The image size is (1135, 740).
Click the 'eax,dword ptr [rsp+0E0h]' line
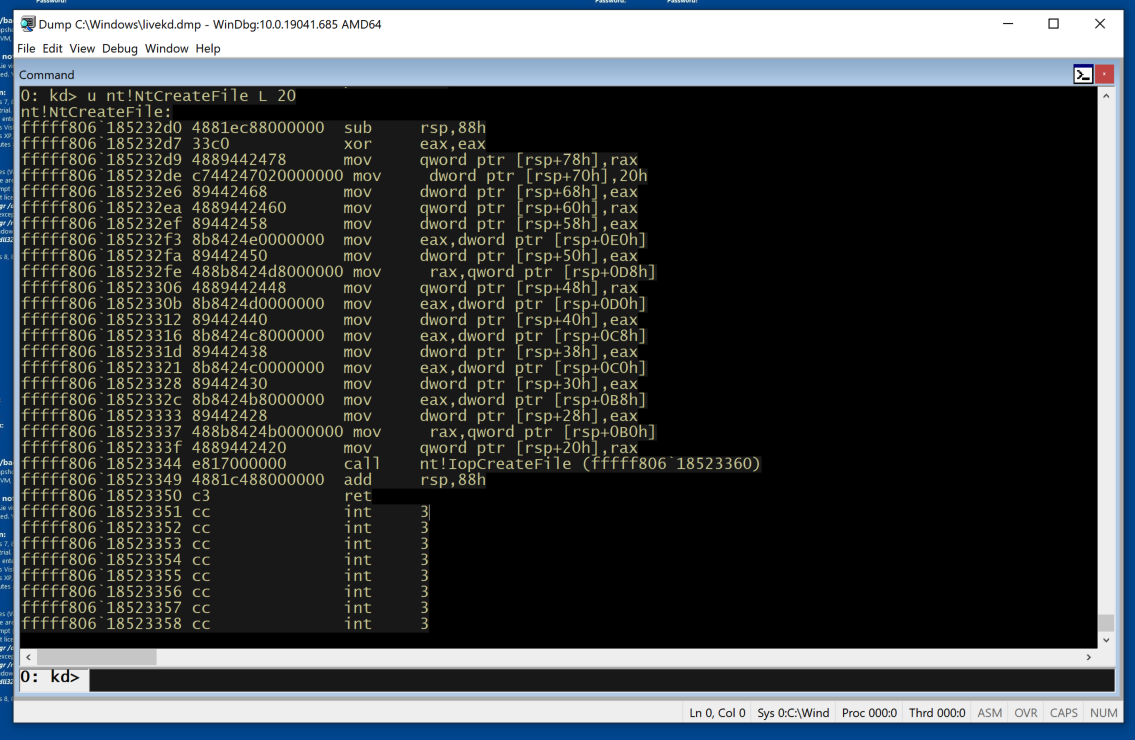pyautogui.click(x=334, y=240)
